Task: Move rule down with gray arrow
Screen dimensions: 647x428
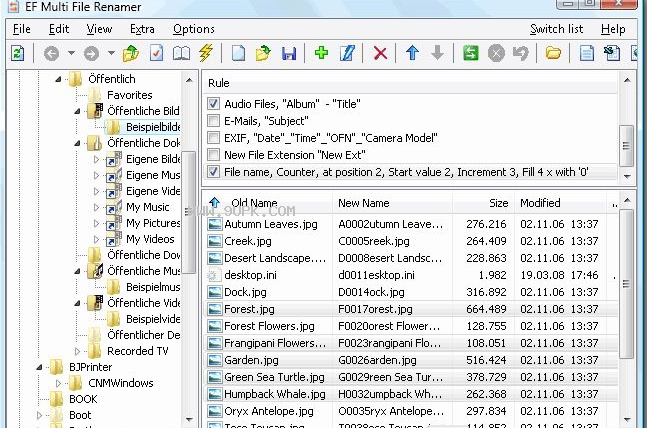Action: (437, 53)
